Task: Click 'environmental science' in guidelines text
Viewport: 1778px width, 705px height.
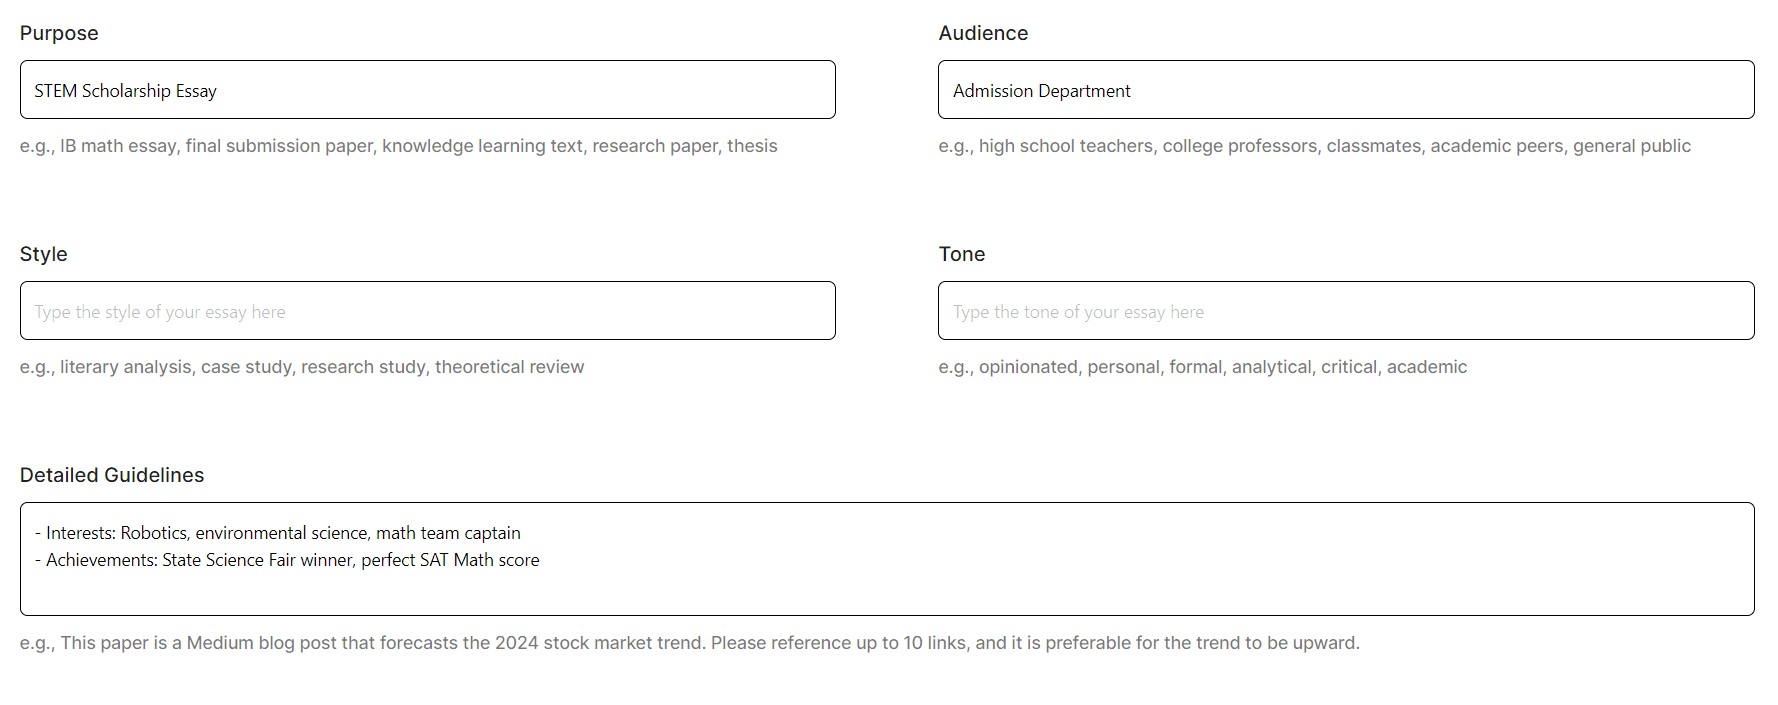Action: pos(281,533)
